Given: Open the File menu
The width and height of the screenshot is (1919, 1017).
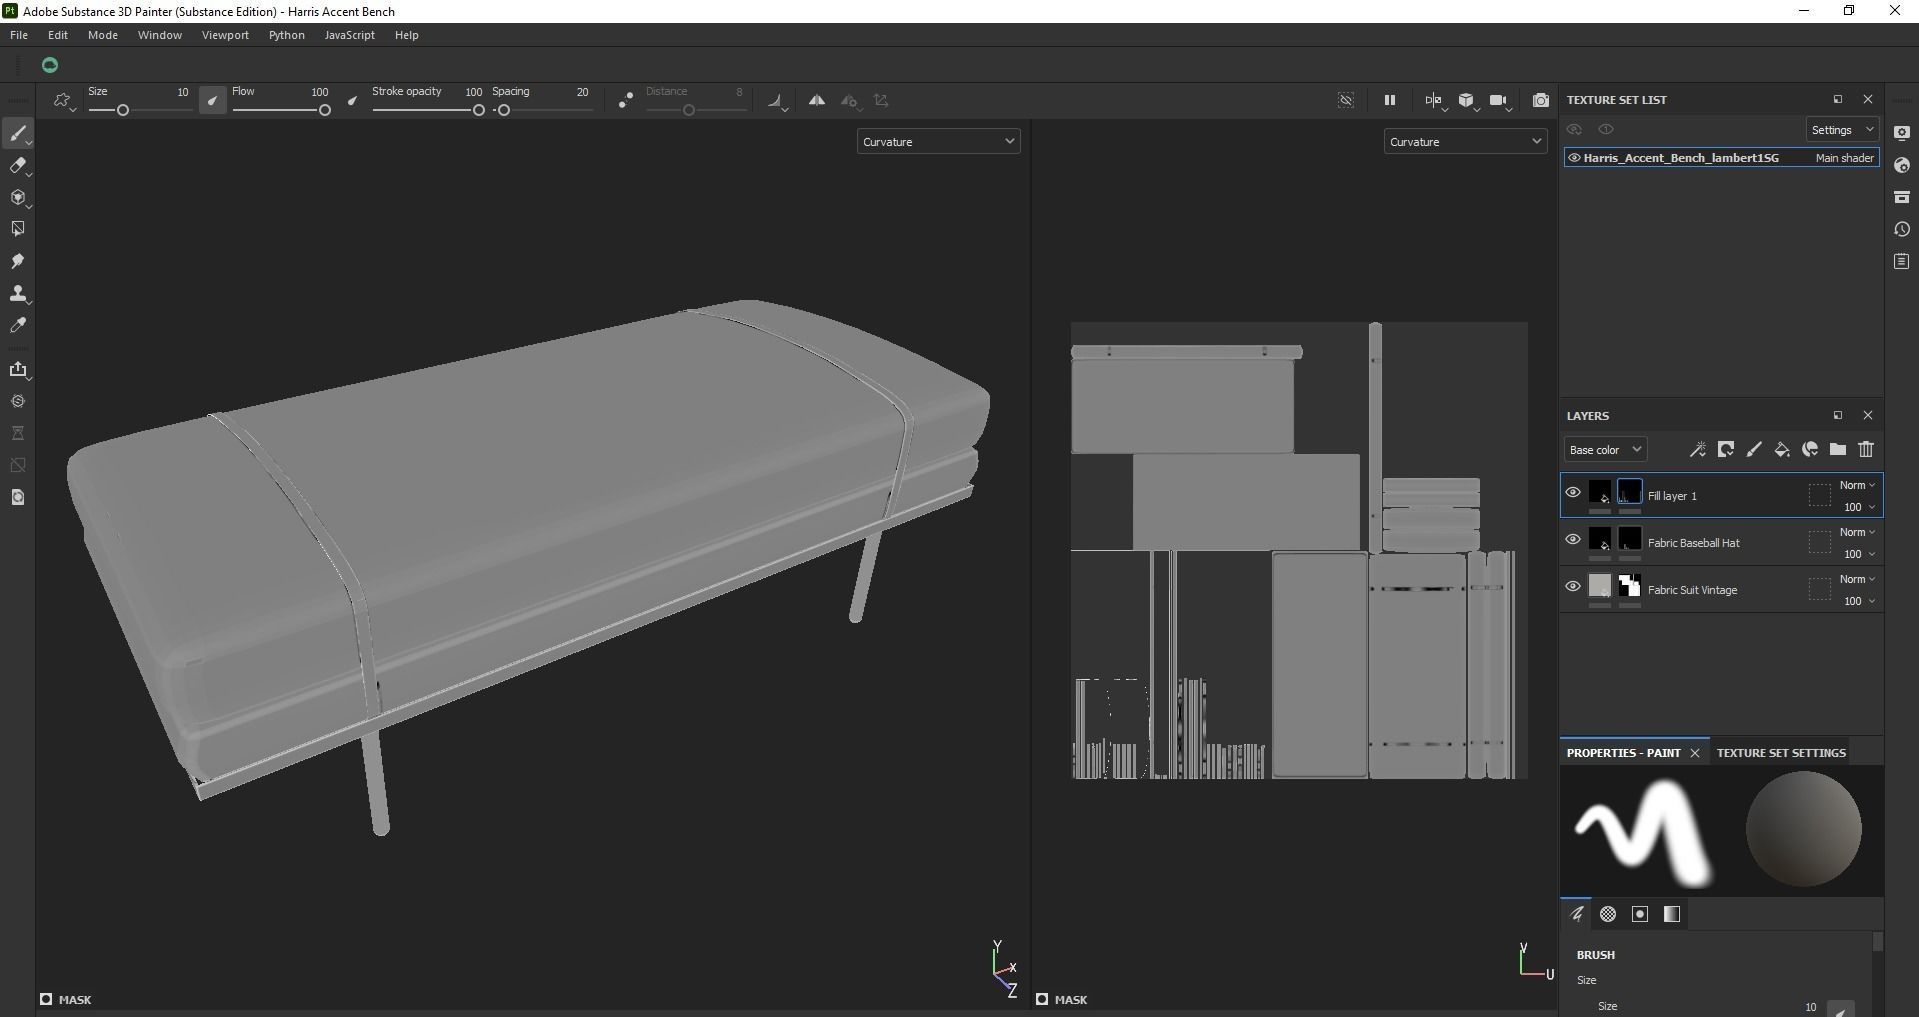Looking at the screenshot, I should tap(19, 35).
